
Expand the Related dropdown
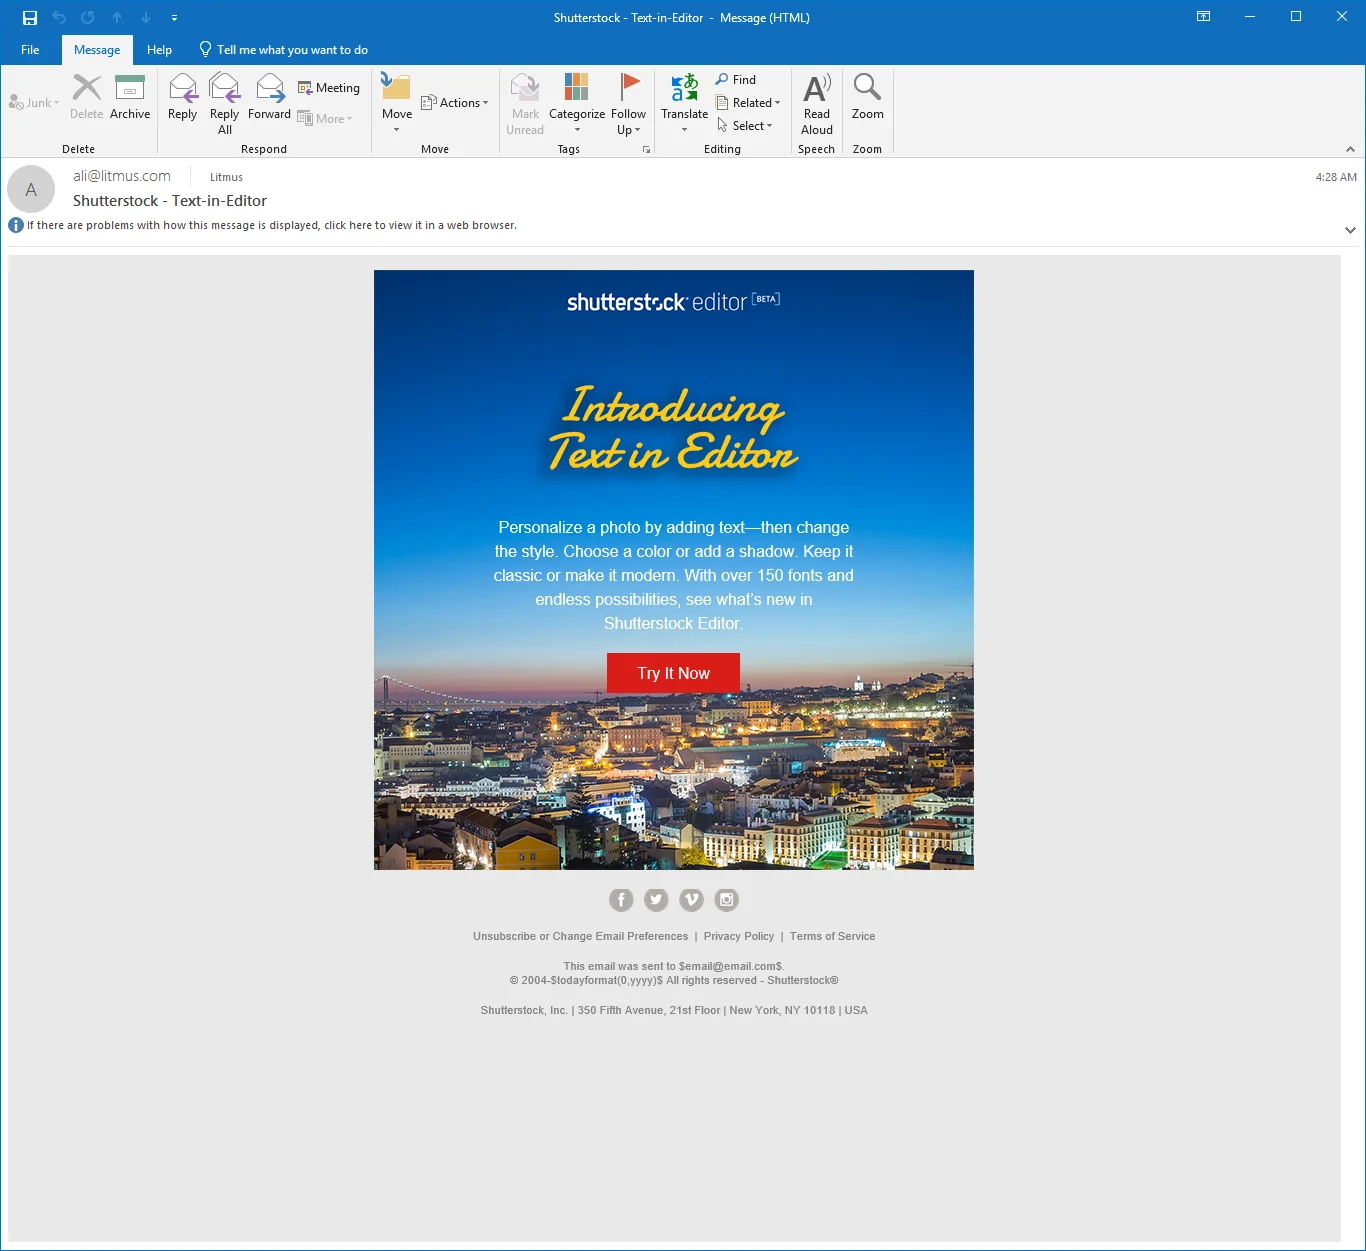pos(748,103)
